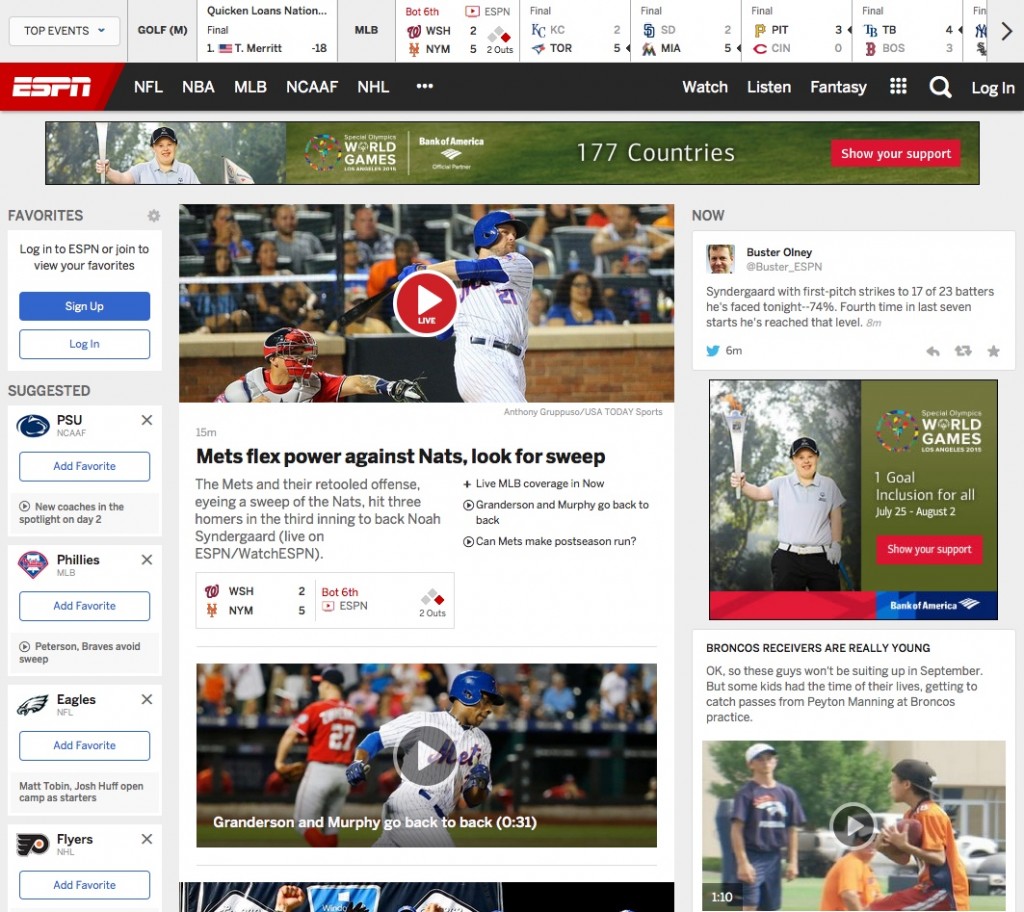Image resolution: width=1024 pixels, height=912 pixels.
Task: Click the Twitter bird icon
Action: pos(712,351)
